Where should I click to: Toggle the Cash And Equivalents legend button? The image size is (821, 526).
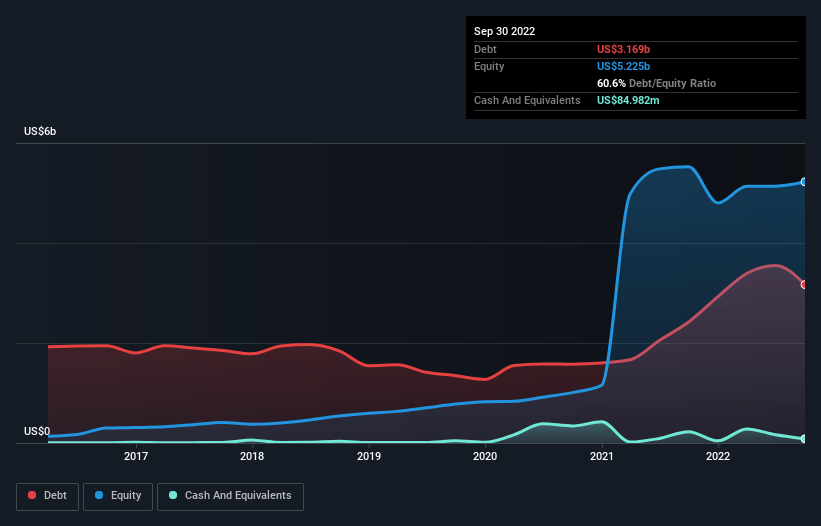(x=230, y=496)
